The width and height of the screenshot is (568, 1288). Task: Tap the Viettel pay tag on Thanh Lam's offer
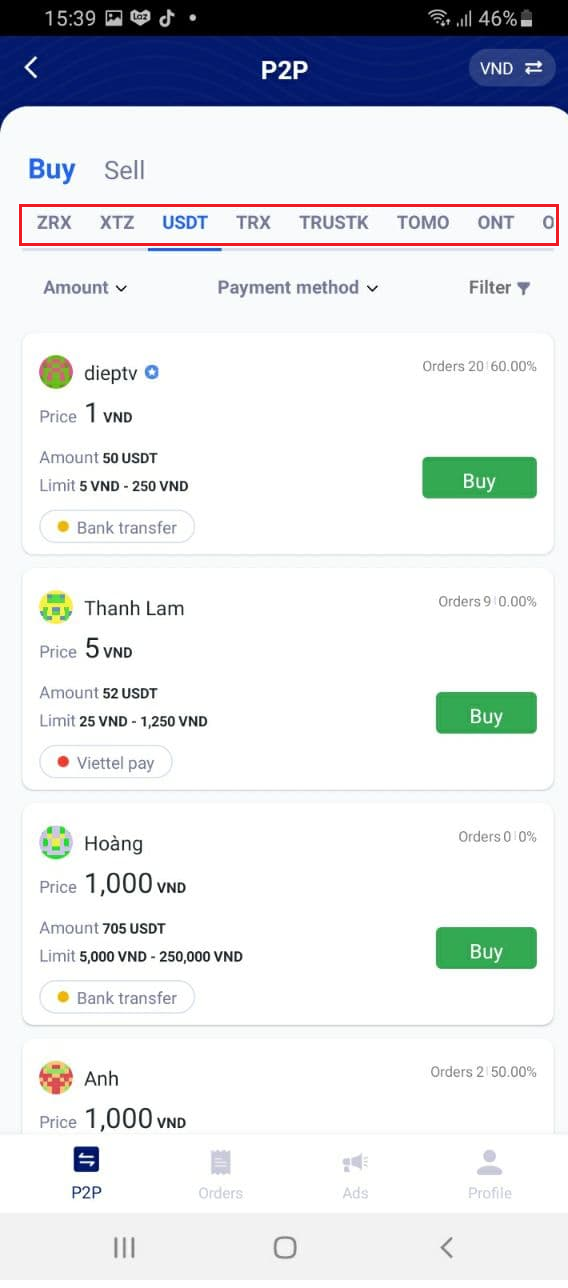point(106,763)
